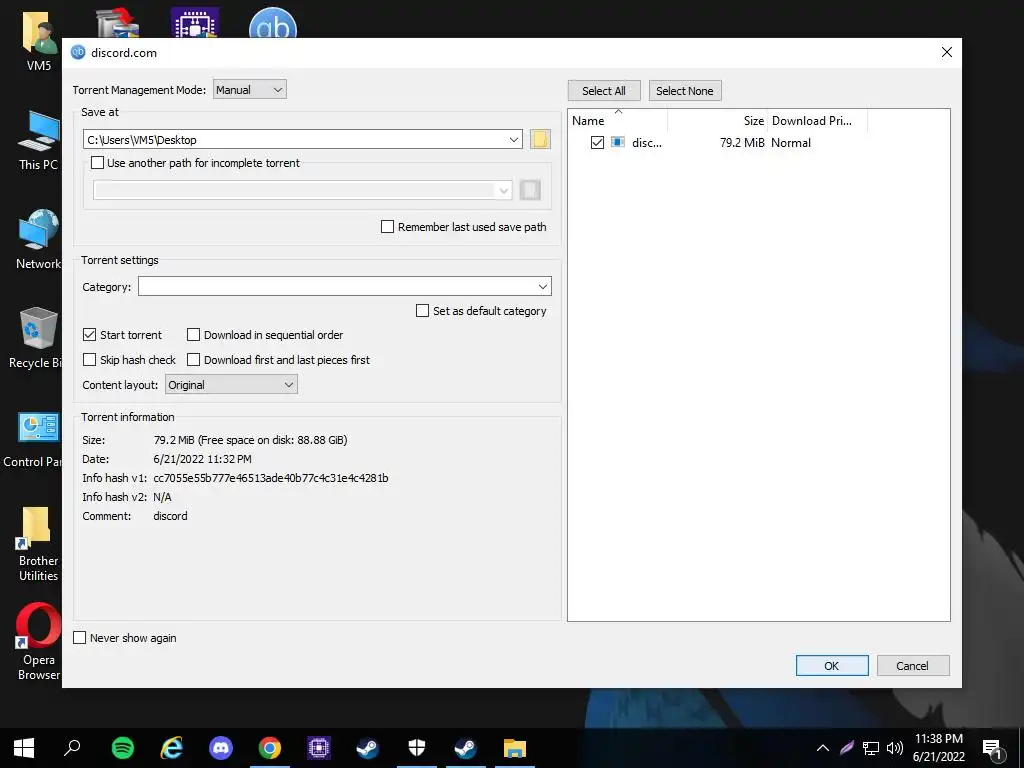1024x768 pixels.
Task: Click the date 6/21/2022 11:32 PM value
Action: pyautogui.click(x=202, y=459)
